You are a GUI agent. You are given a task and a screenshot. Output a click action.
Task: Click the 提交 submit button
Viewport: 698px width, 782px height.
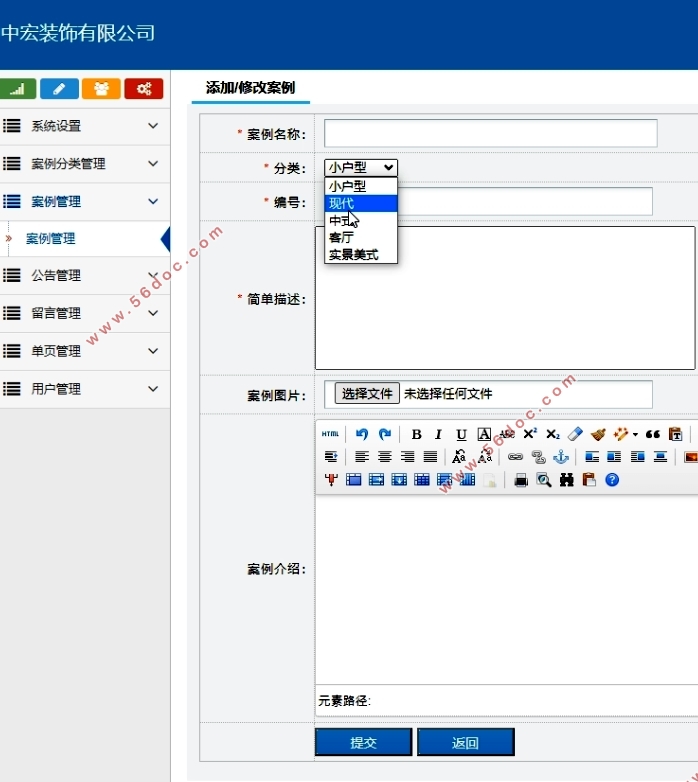click(363, 742)
